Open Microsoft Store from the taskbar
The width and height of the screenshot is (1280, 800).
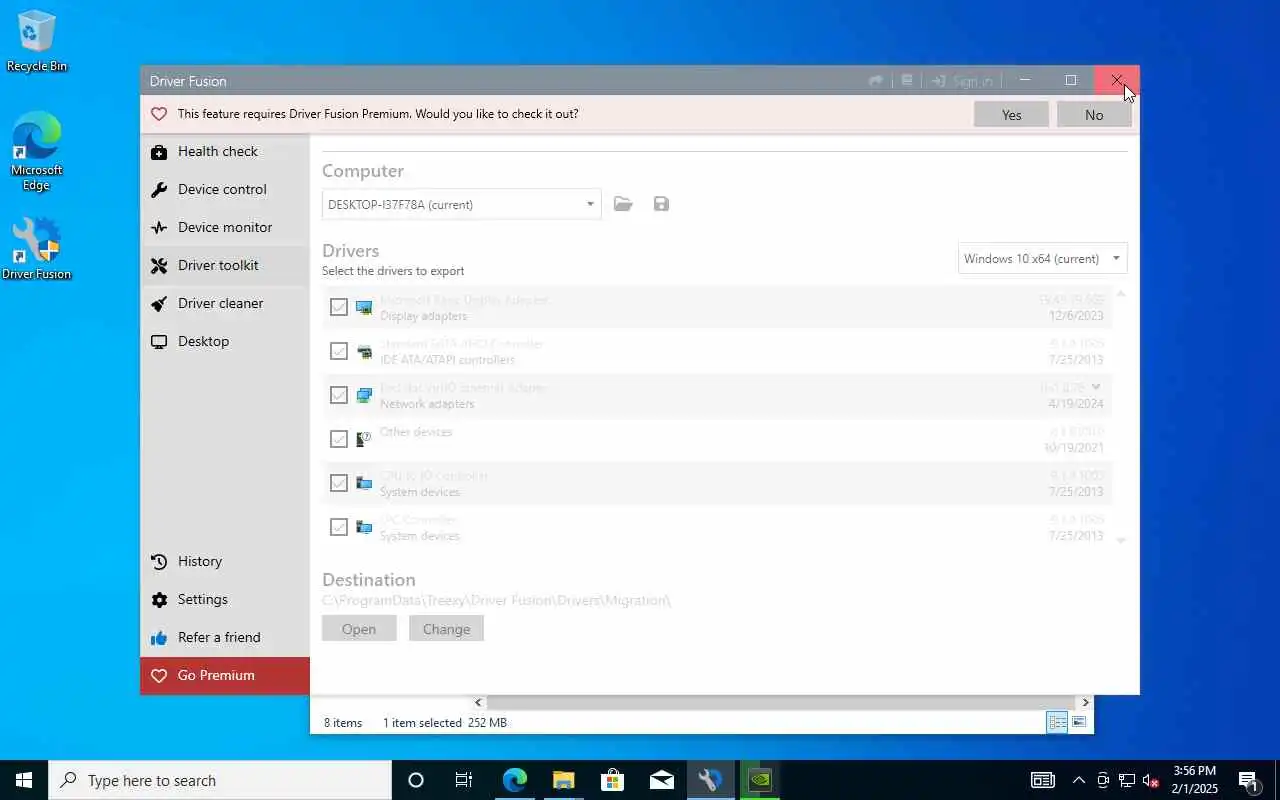(x=612, y=780)
